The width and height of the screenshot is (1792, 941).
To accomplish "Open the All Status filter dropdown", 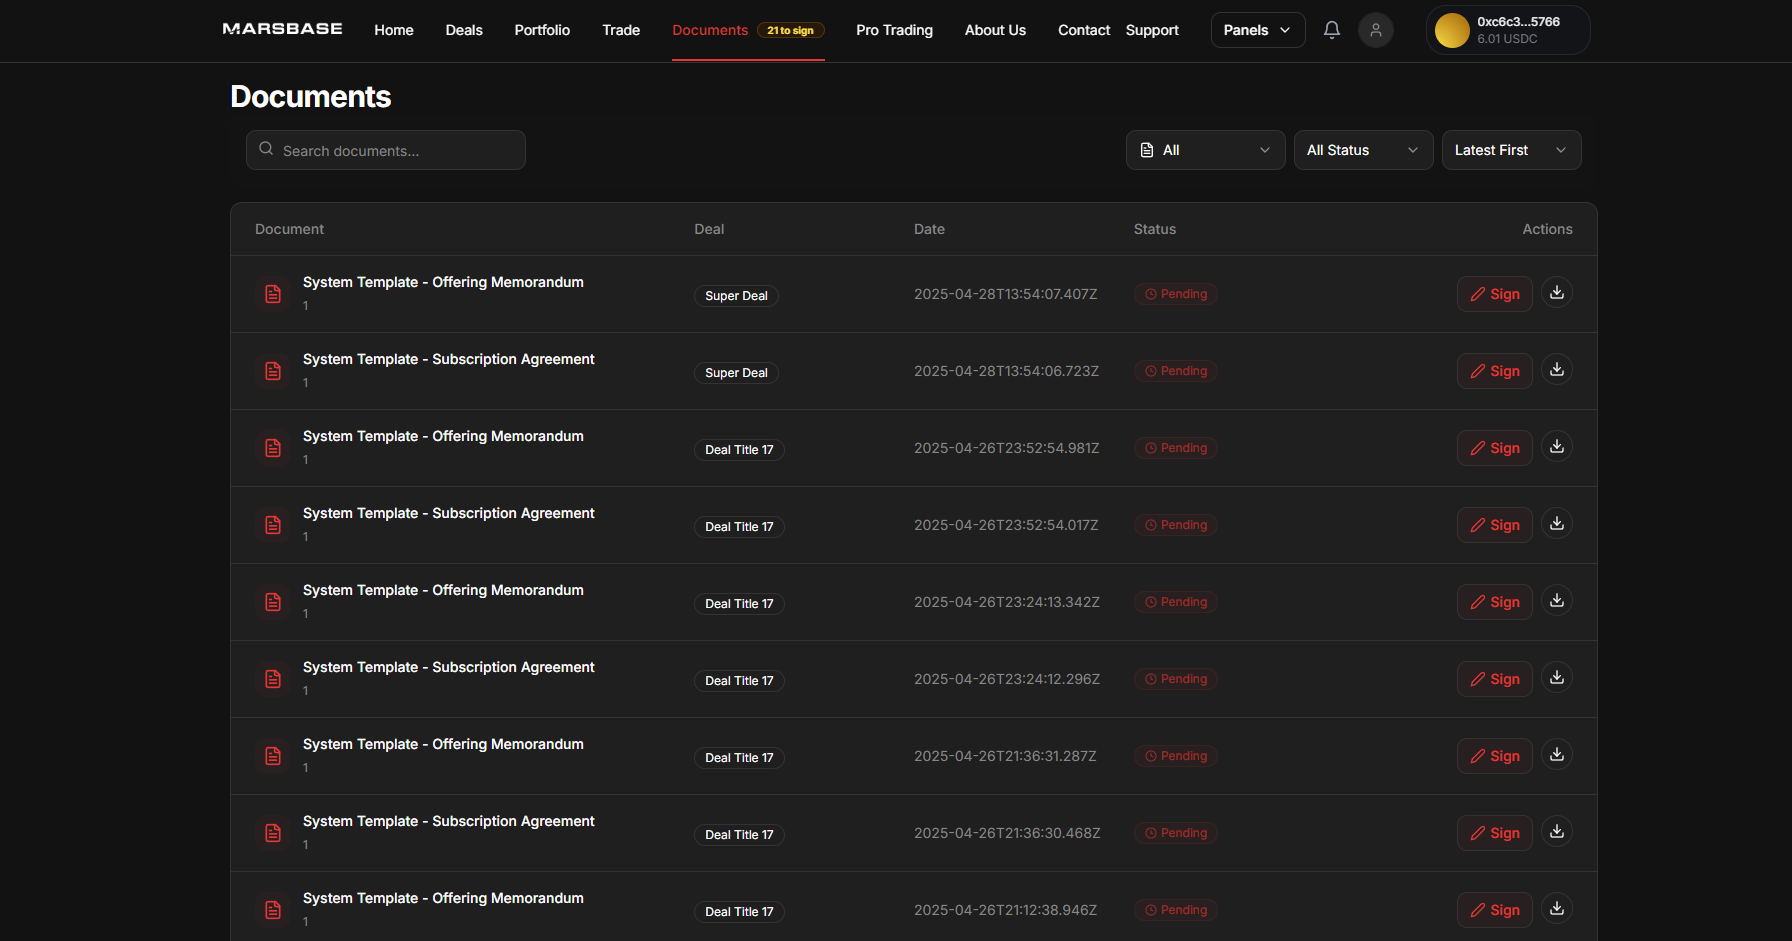I will pyautogui.click(x=1362, y=150).
